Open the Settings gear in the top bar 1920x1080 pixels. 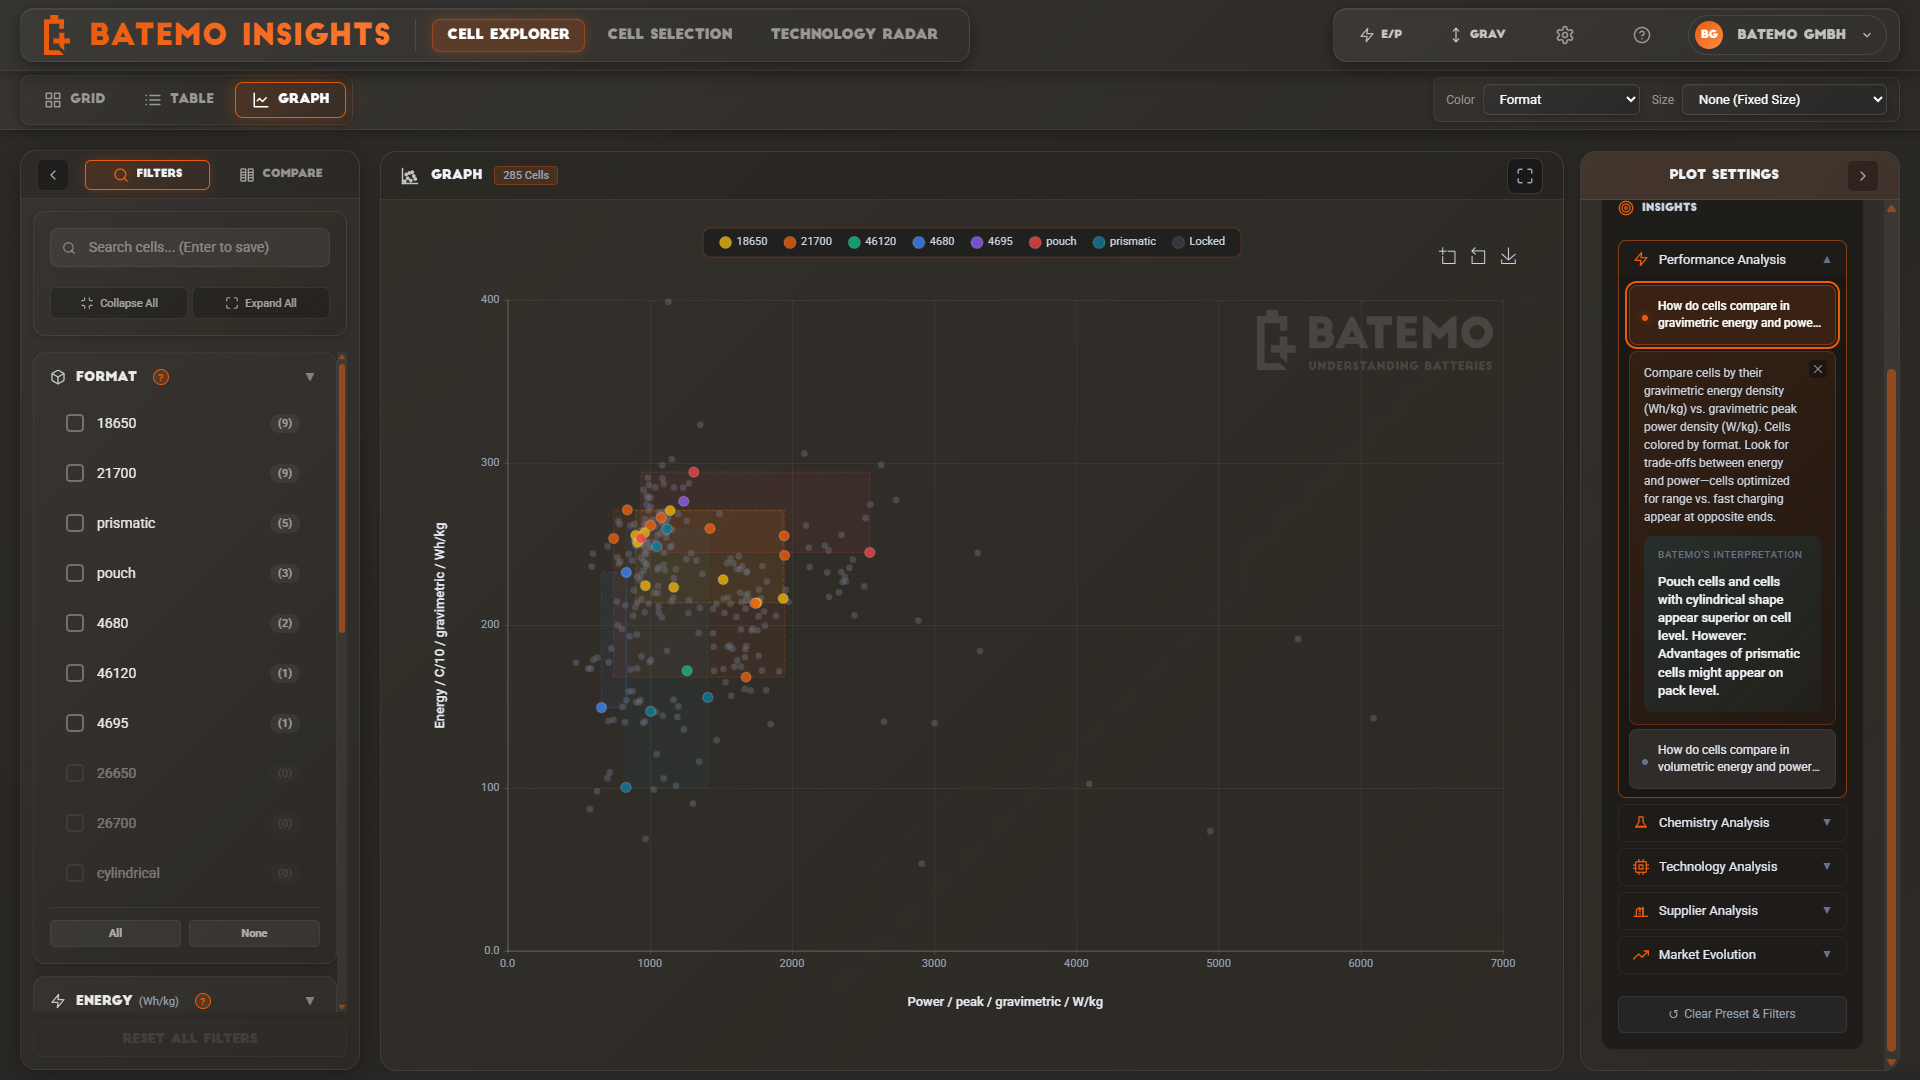[x=1564, y=34]
